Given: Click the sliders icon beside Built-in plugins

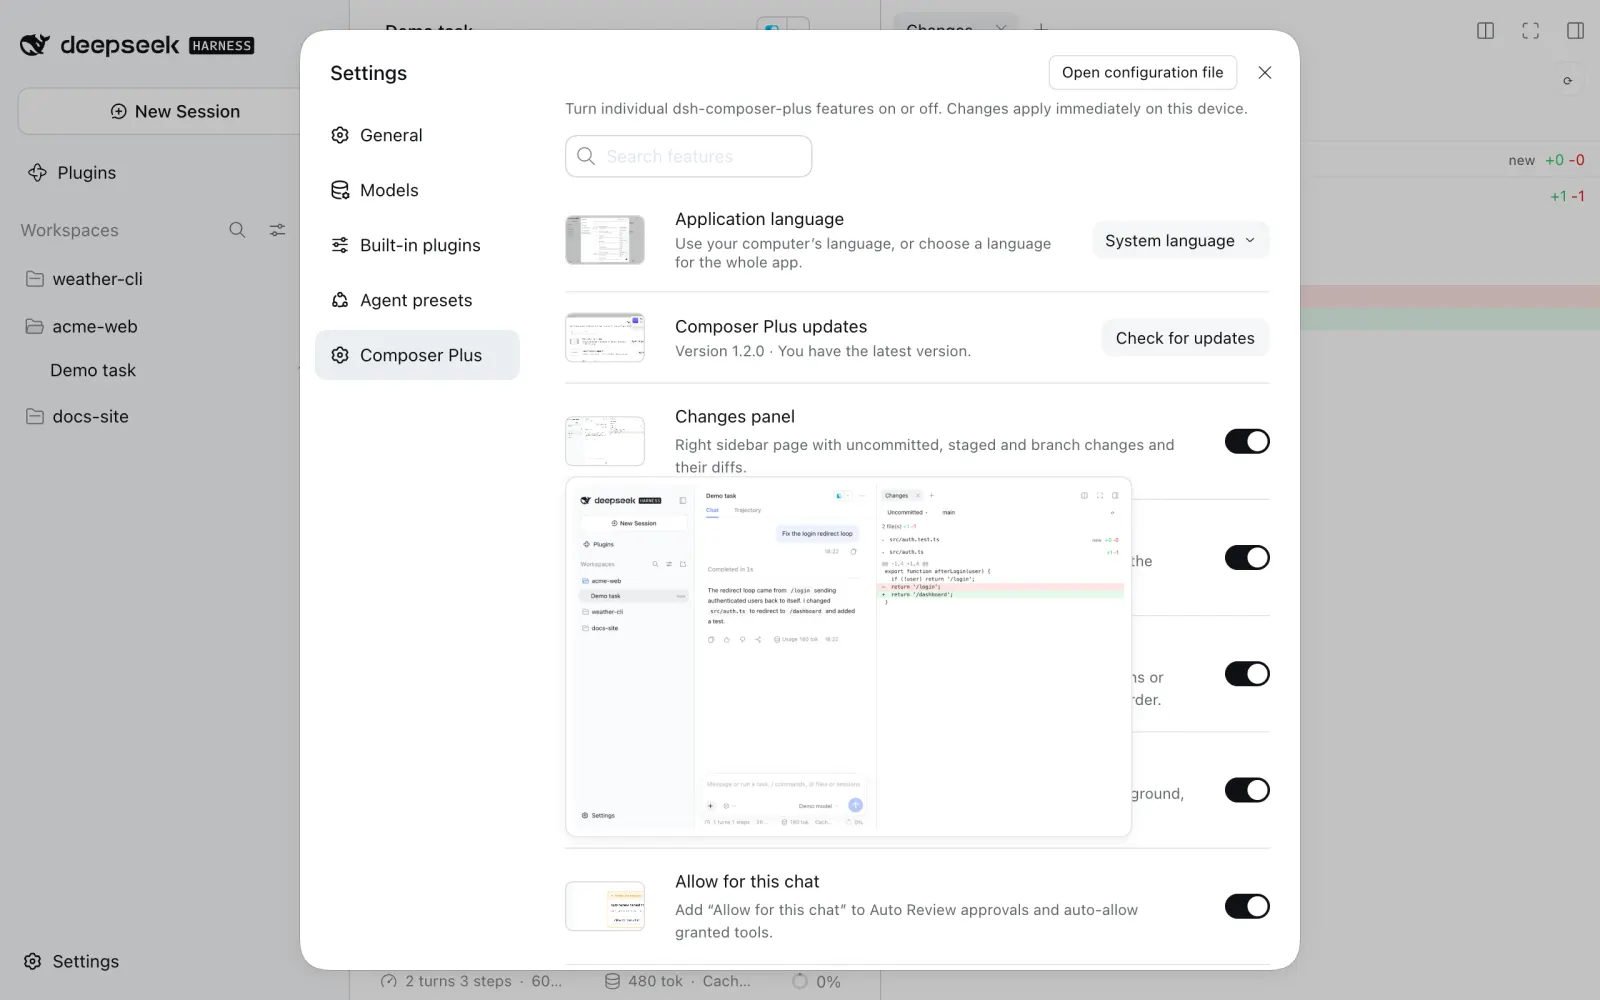Looking at the screenshot, I should coord(340,245).
